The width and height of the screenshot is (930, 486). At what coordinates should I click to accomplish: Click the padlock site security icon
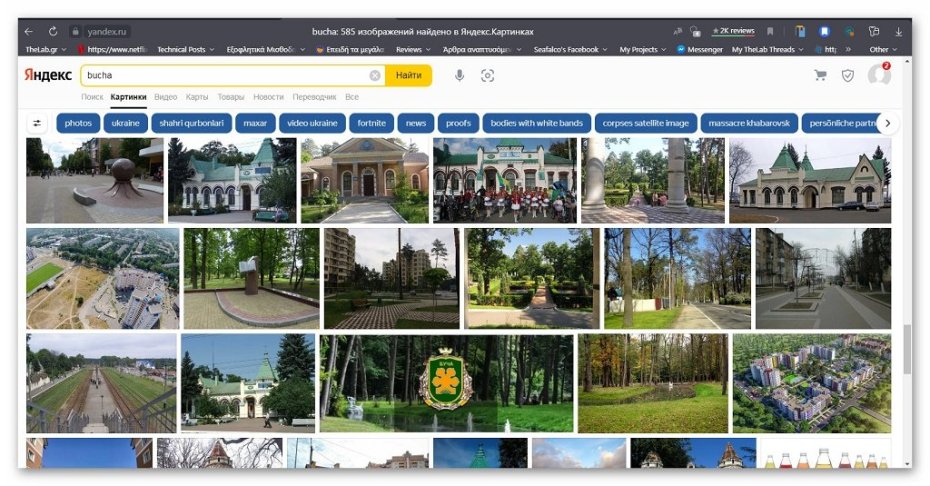[x=75, y=31]
